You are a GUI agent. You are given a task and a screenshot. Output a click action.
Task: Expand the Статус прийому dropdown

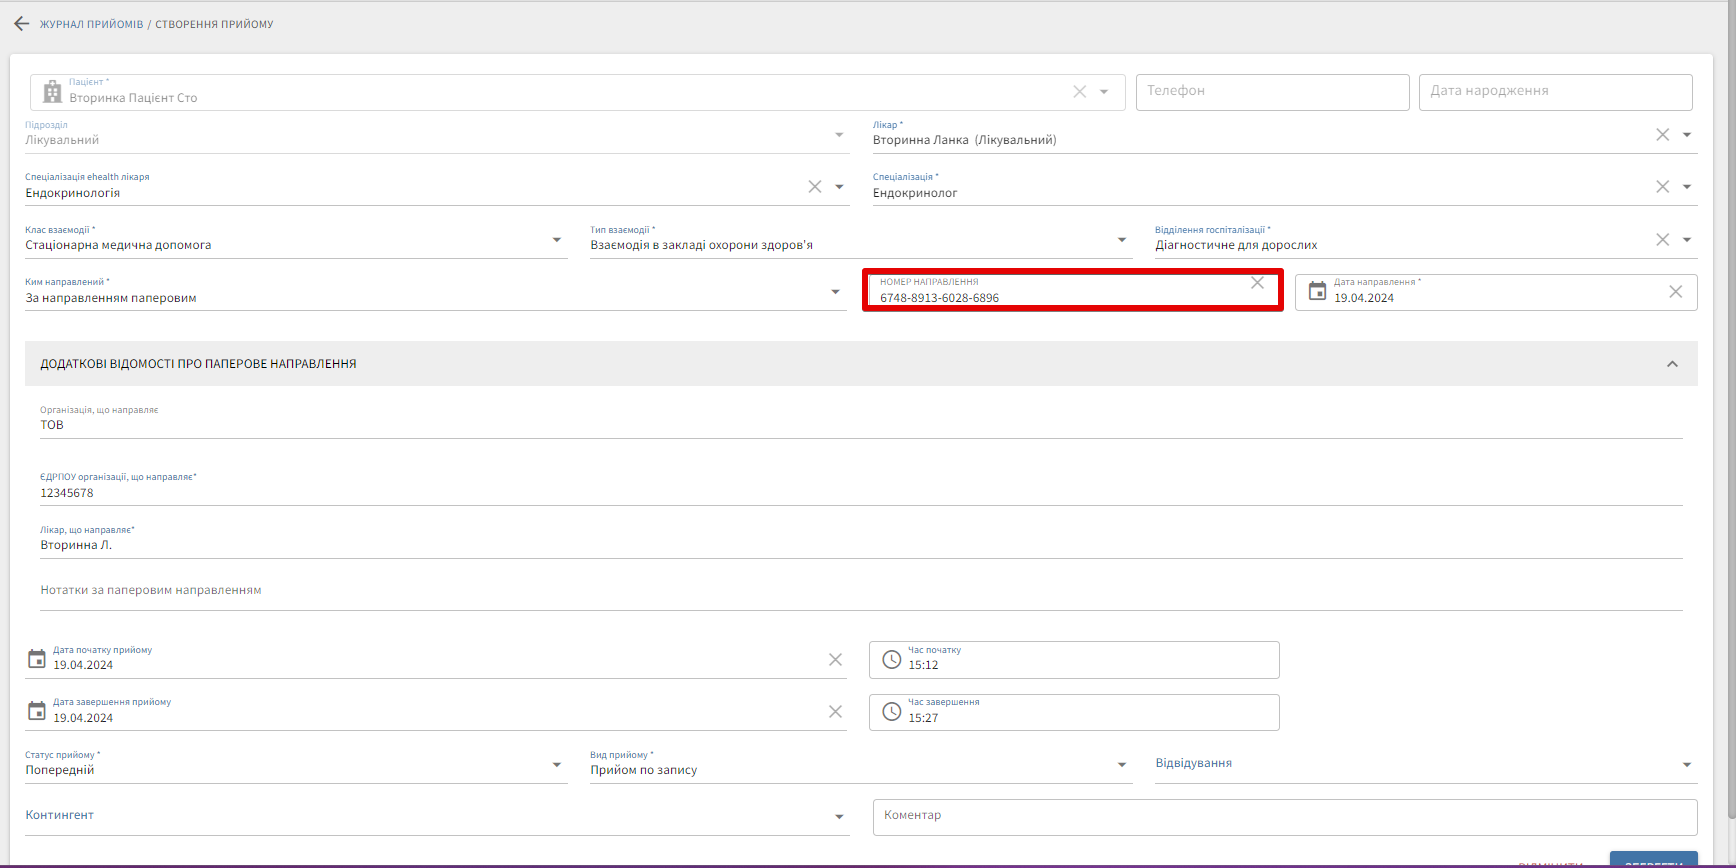click(557, 765)
